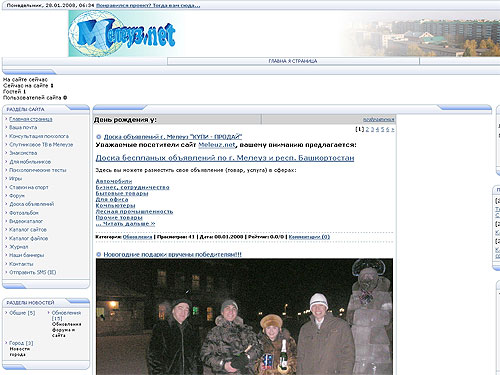Open the 'Обновления' category link in article footer
The width and height of the screenshot is (500, 375).
(x=138, y=237)
